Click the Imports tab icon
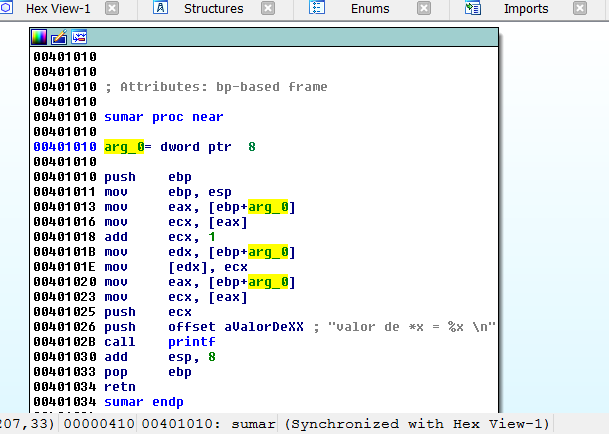 click(x=474, y=9)
